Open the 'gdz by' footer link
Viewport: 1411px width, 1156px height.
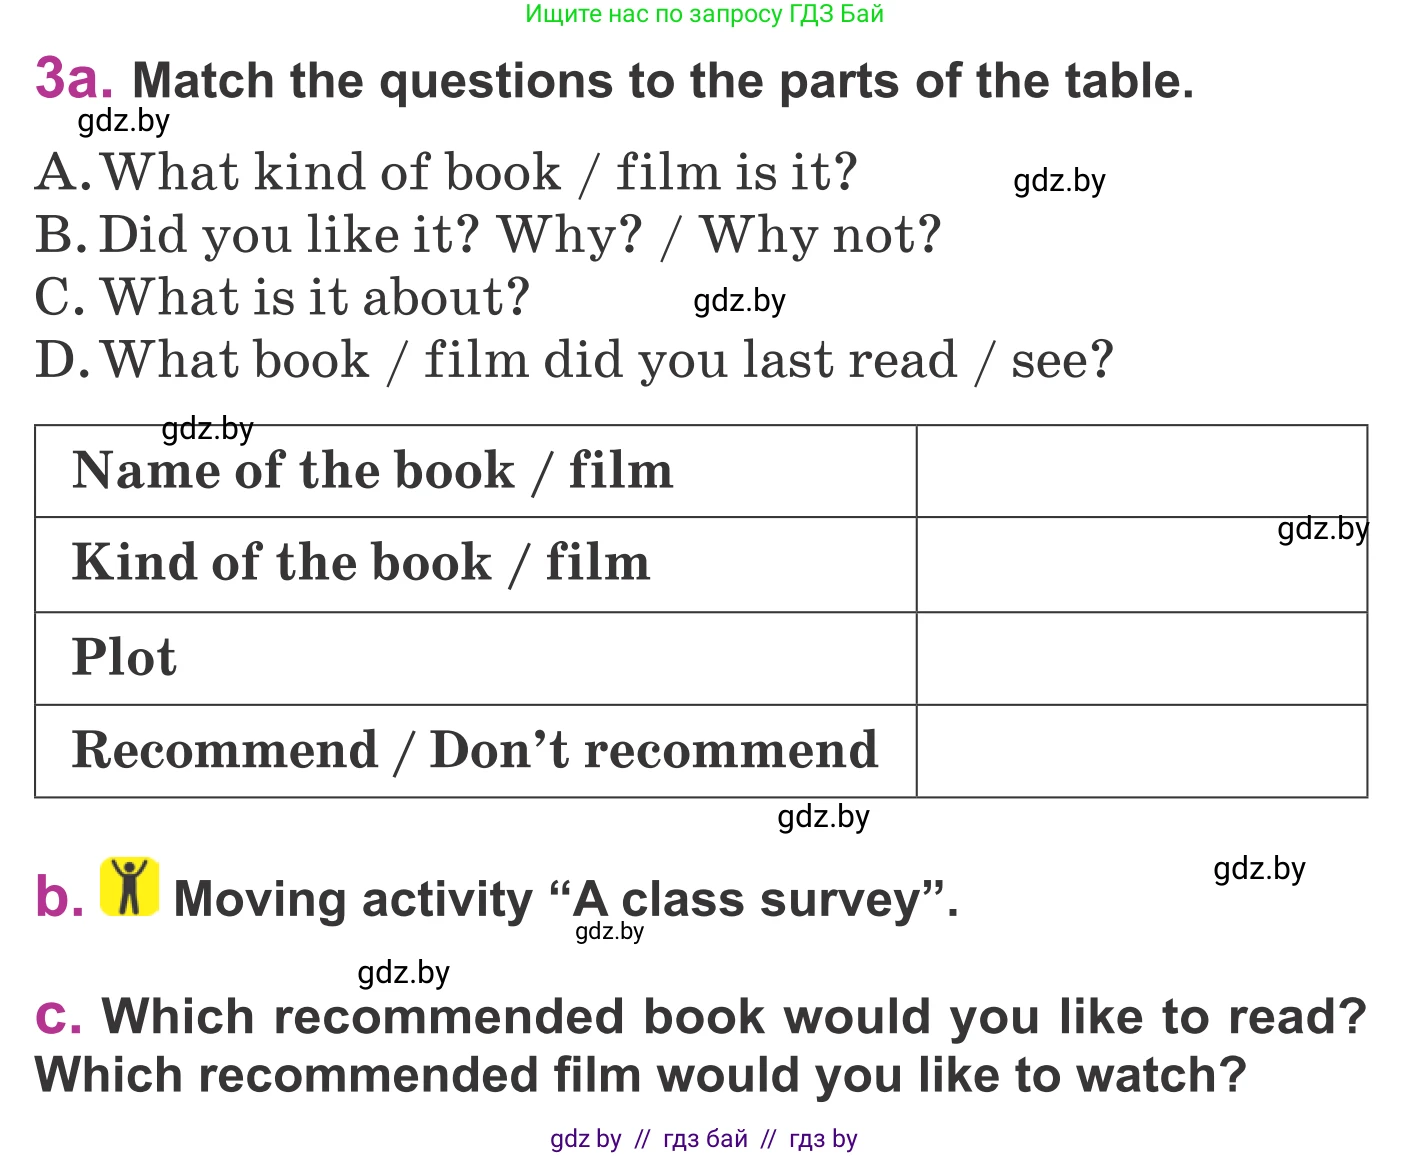pos(585,1139)
